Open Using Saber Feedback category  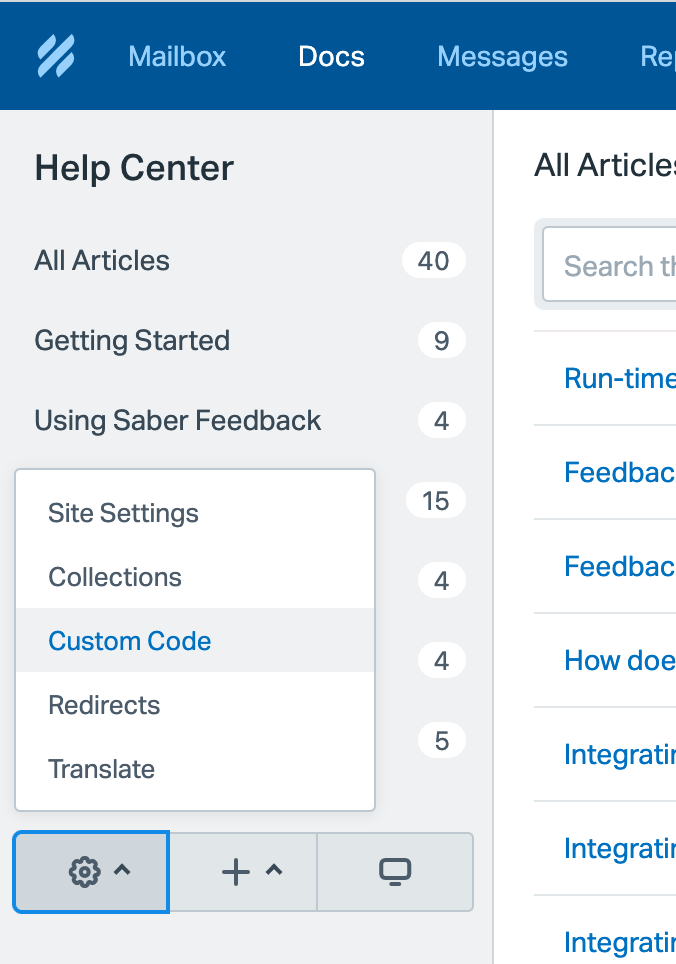(177, 421)
